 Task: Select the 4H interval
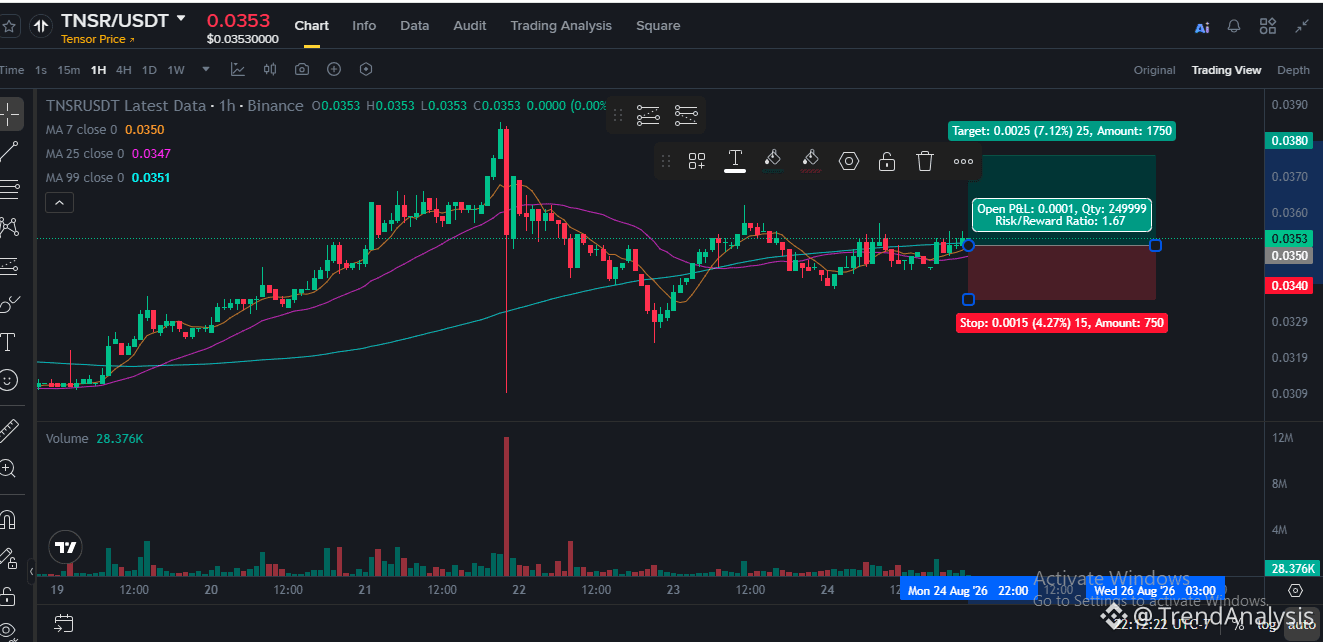[x=124, y=70]
